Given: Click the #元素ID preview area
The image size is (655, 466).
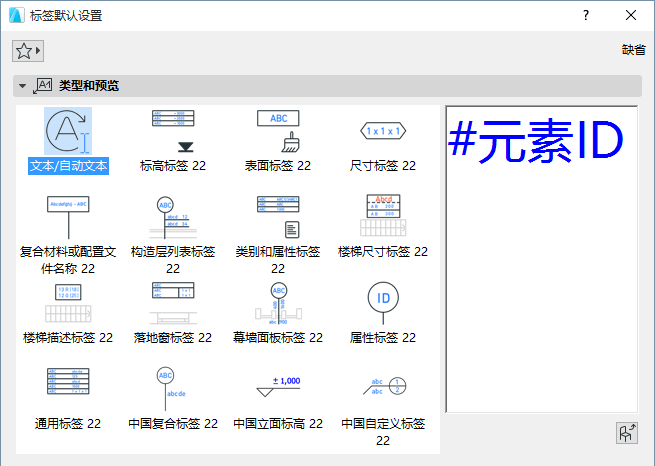Looking at the screenshot, I should (x=541, y=259).
